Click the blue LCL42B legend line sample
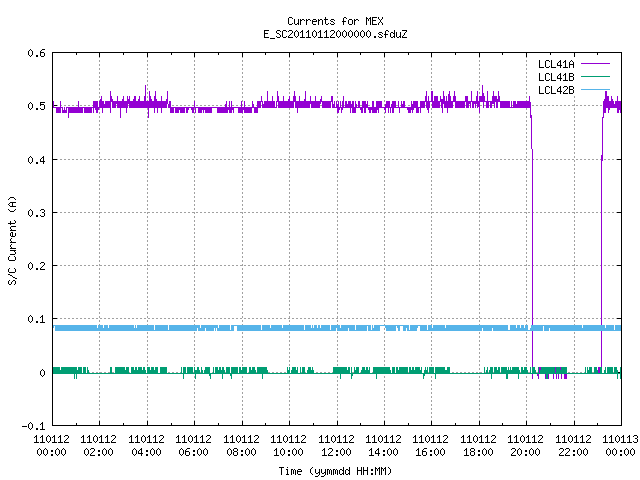 (595, 89)
